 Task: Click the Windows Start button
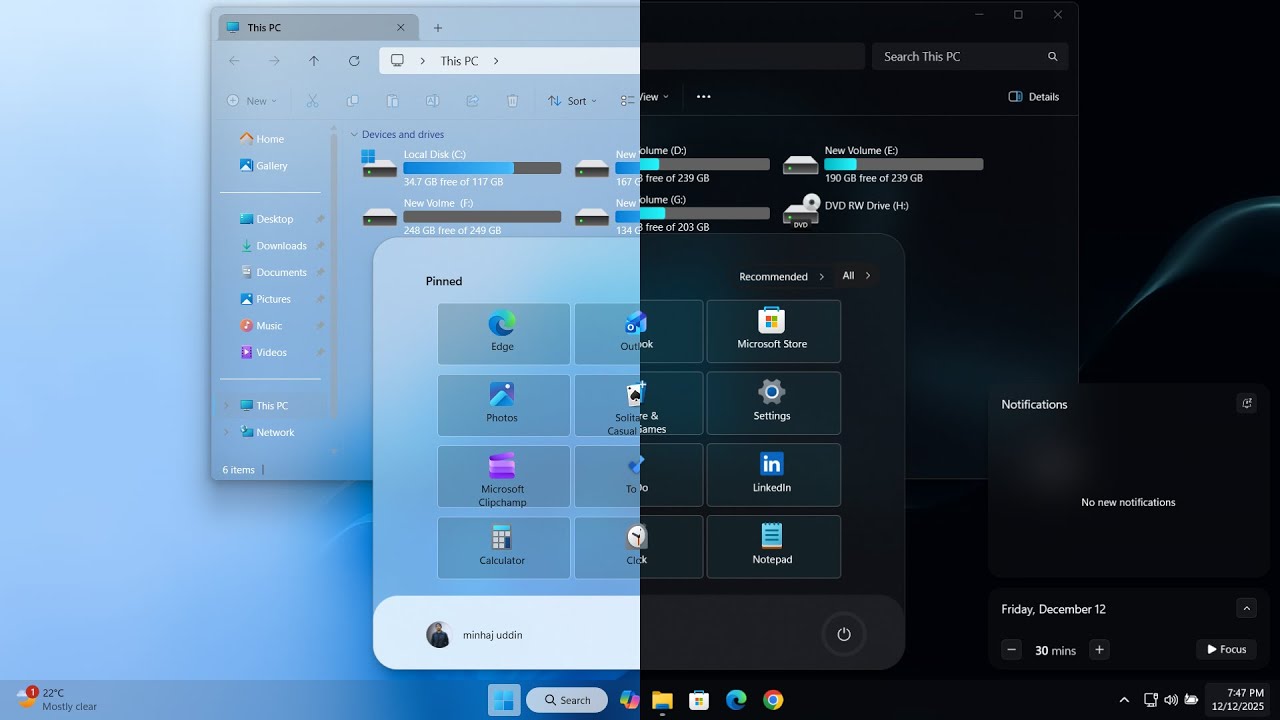504,700
